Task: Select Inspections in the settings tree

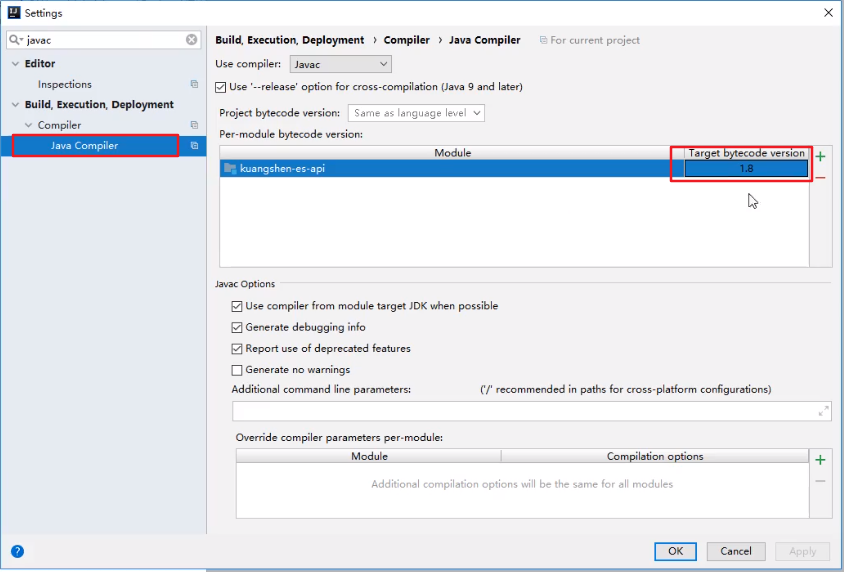Action: (x=64, y=85)
